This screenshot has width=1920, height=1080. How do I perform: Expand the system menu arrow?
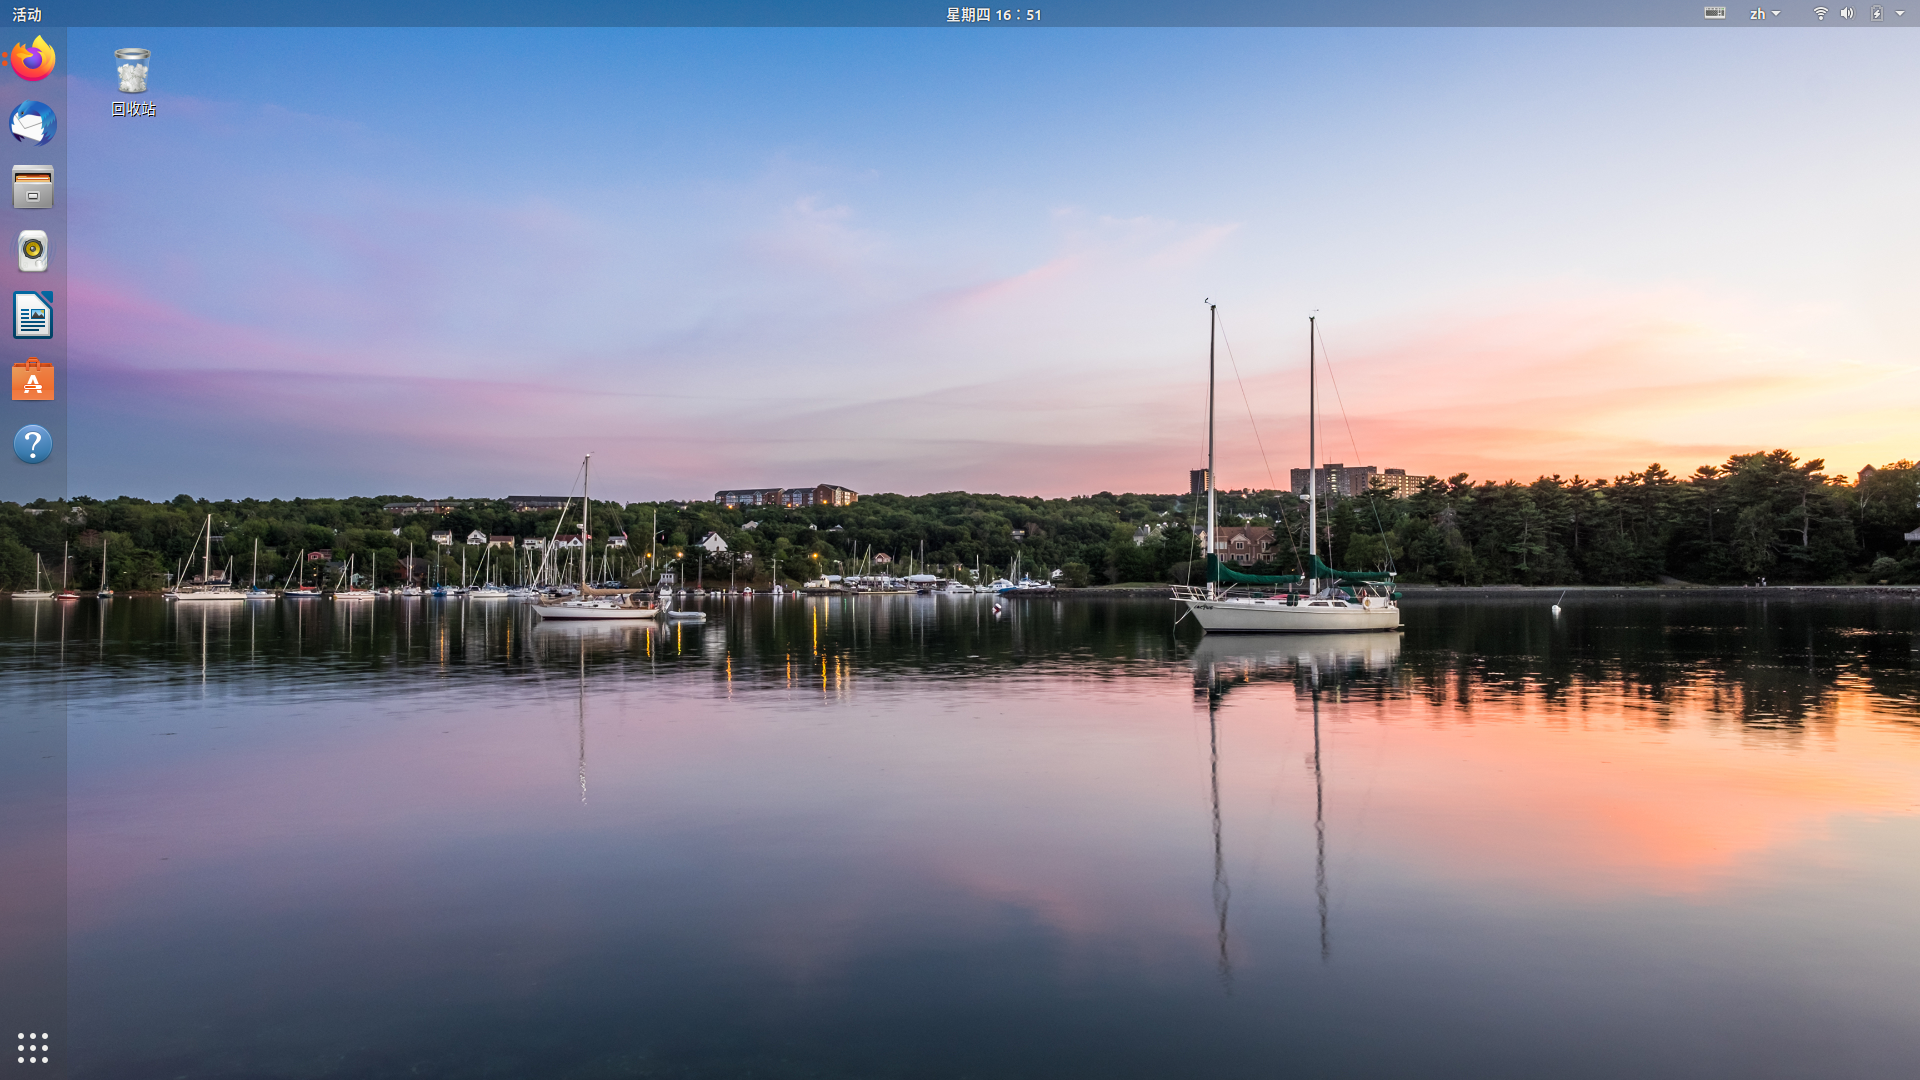tap(1900, 14)
